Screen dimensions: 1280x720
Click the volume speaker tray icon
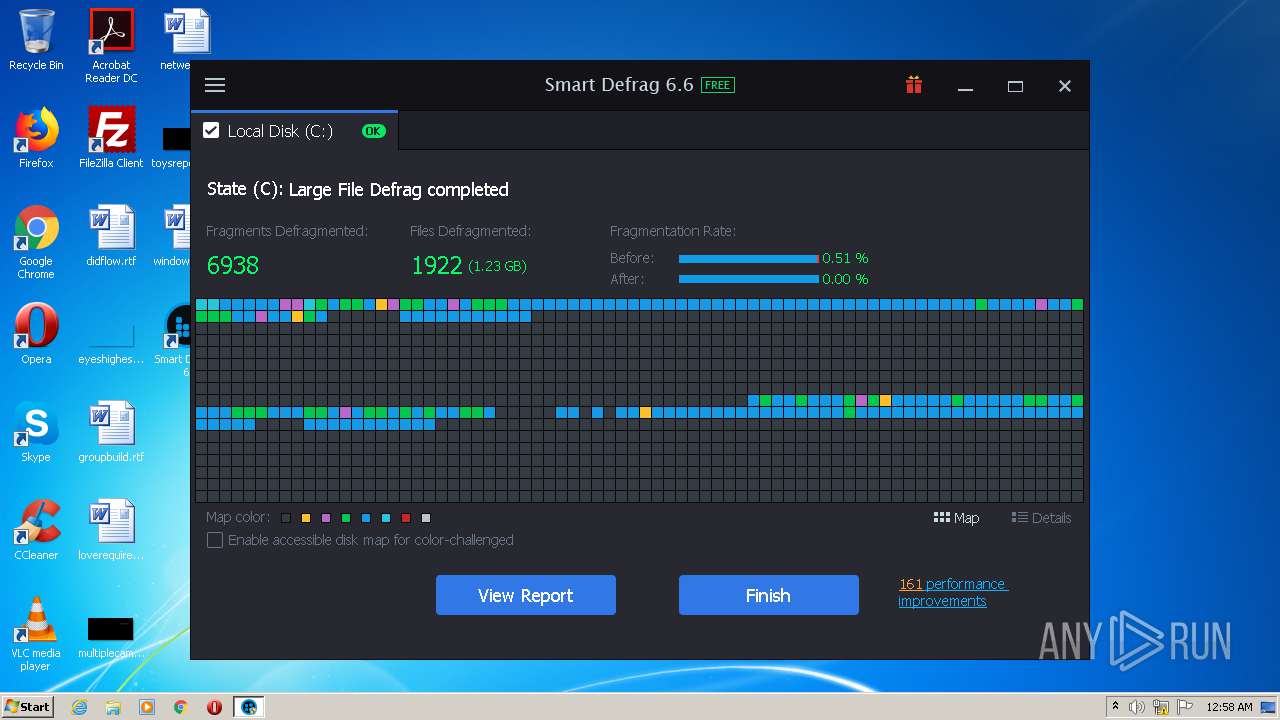coord(1137,707)
